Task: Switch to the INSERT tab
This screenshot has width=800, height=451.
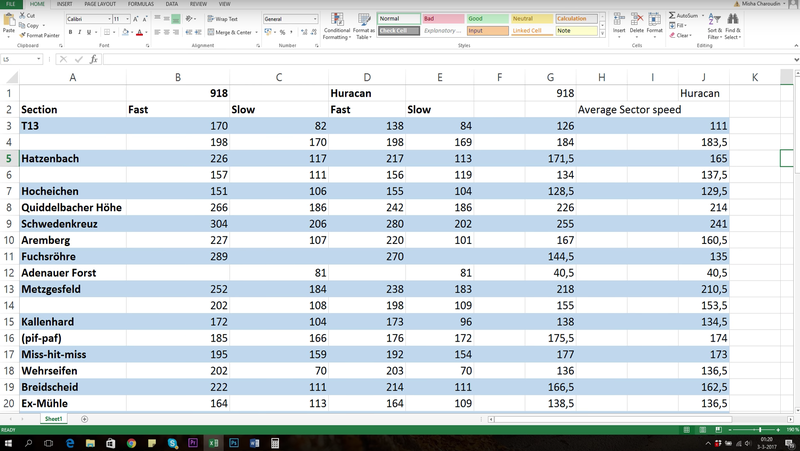Action: coord(64,4)
